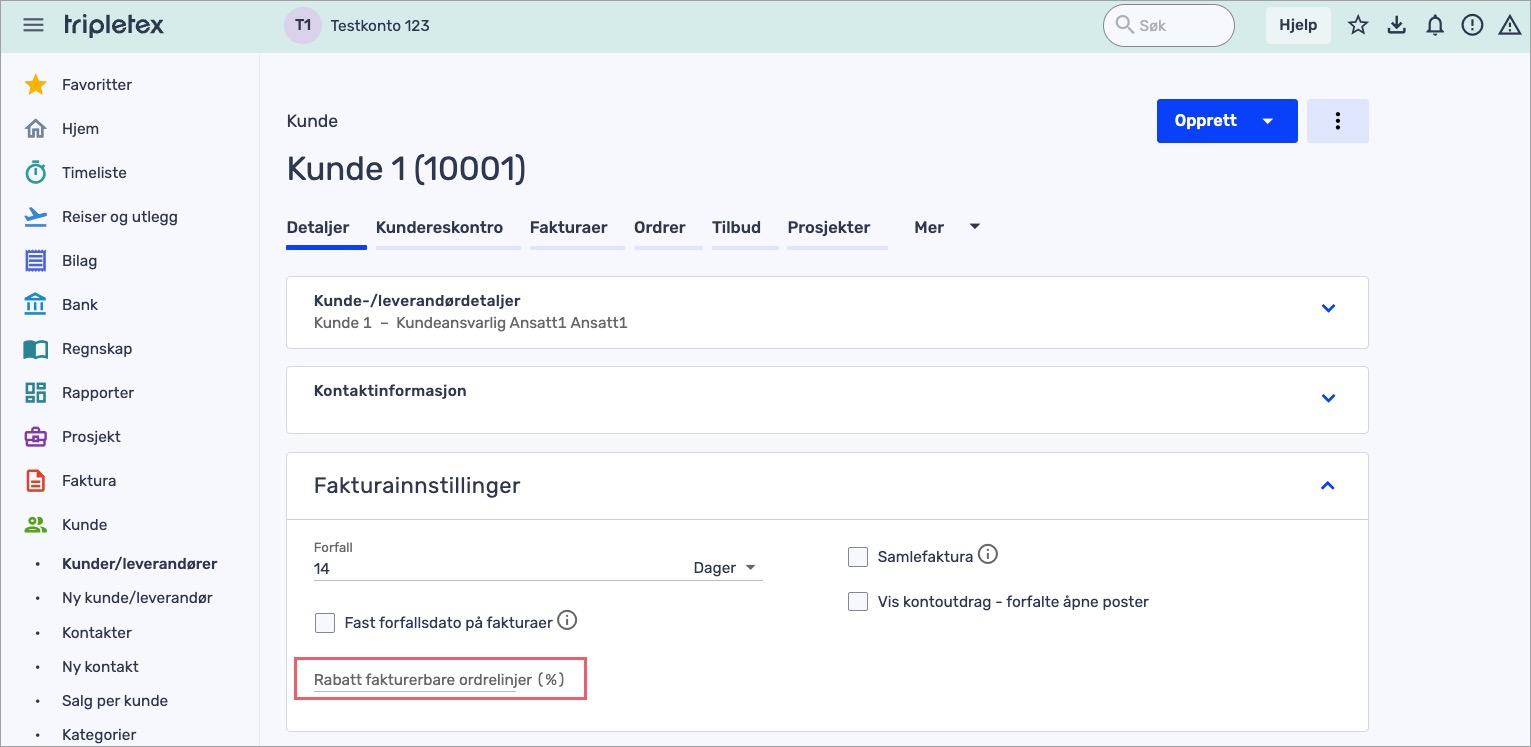Open the Mer tab dropdown

click(x=947, y=228)
